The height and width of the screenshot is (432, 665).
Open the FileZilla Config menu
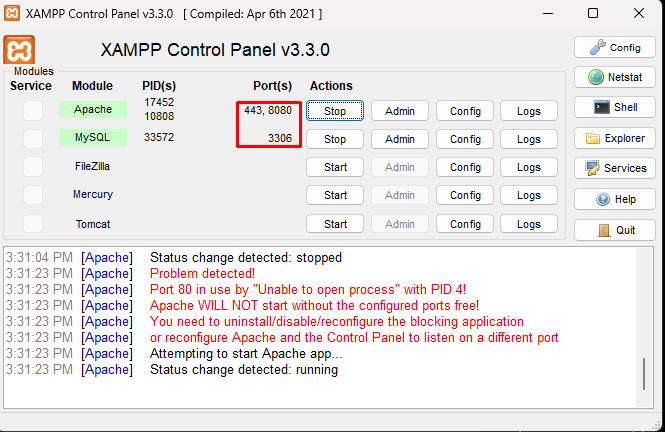click(x=465, y=167)
